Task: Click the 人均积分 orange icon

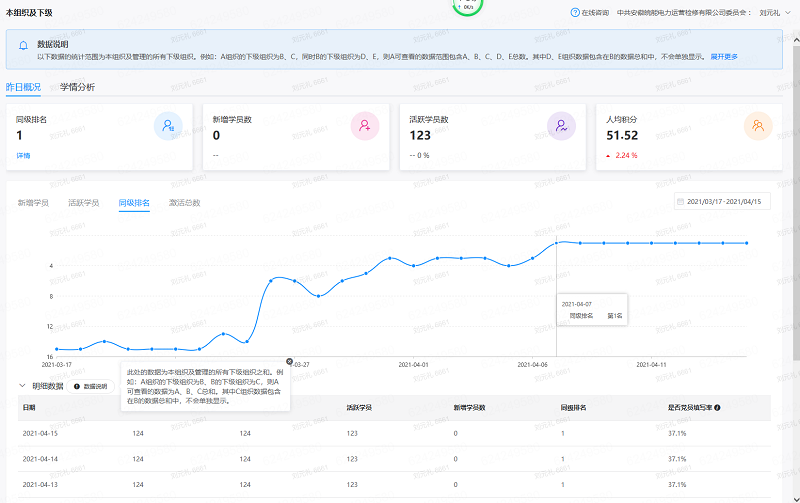Action: click(759, 126)
